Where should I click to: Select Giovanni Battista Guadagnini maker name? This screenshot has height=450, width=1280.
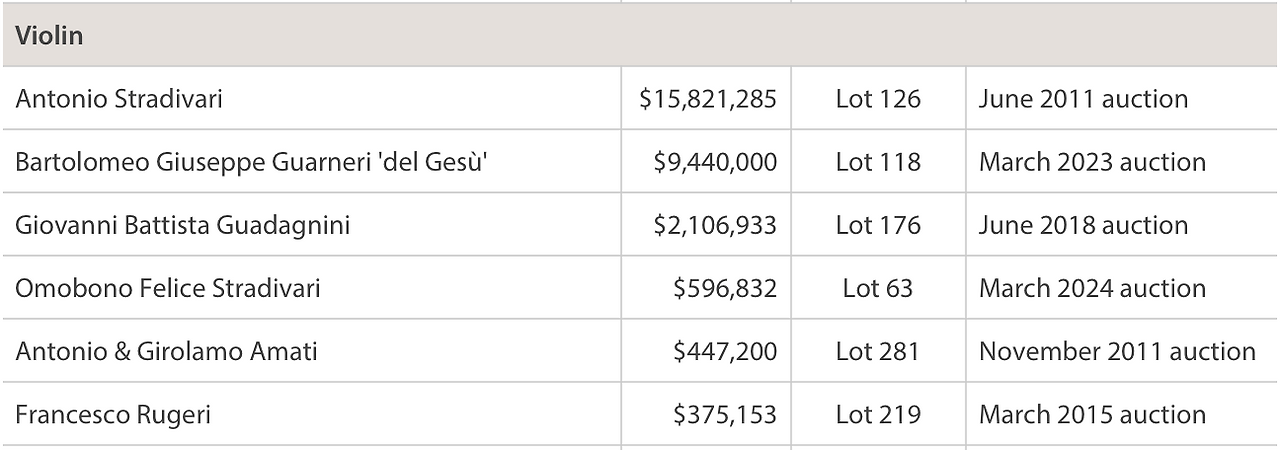[182, 225]
